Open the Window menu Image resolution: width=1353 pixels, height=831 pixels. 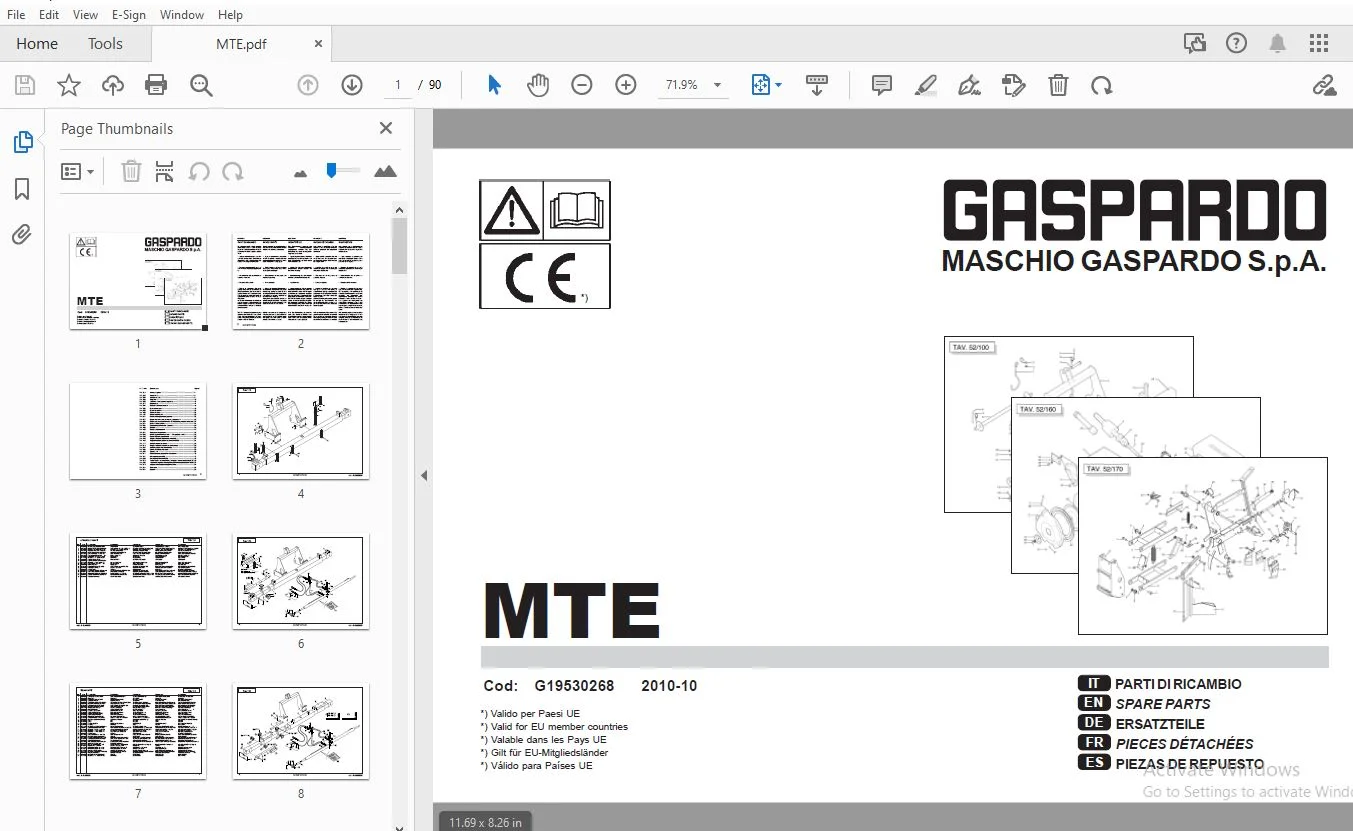[182, 15]
